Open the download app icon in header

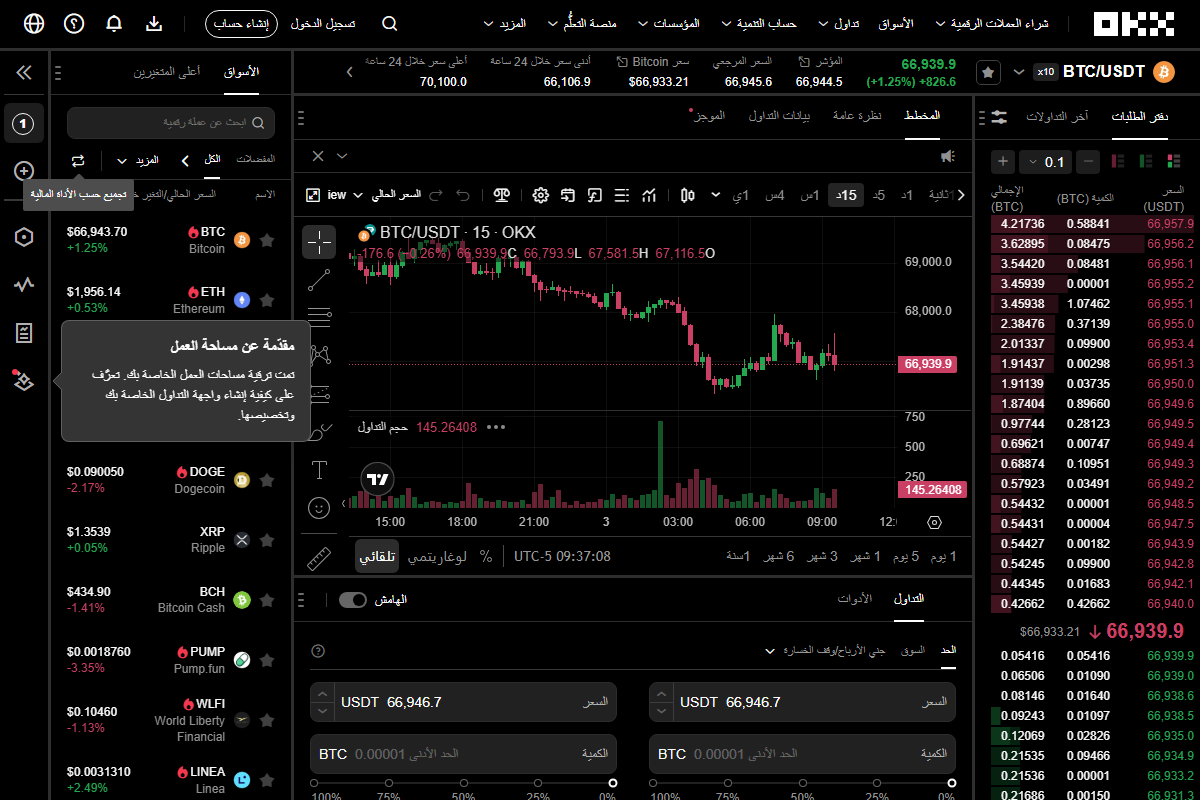click(154, 23)
